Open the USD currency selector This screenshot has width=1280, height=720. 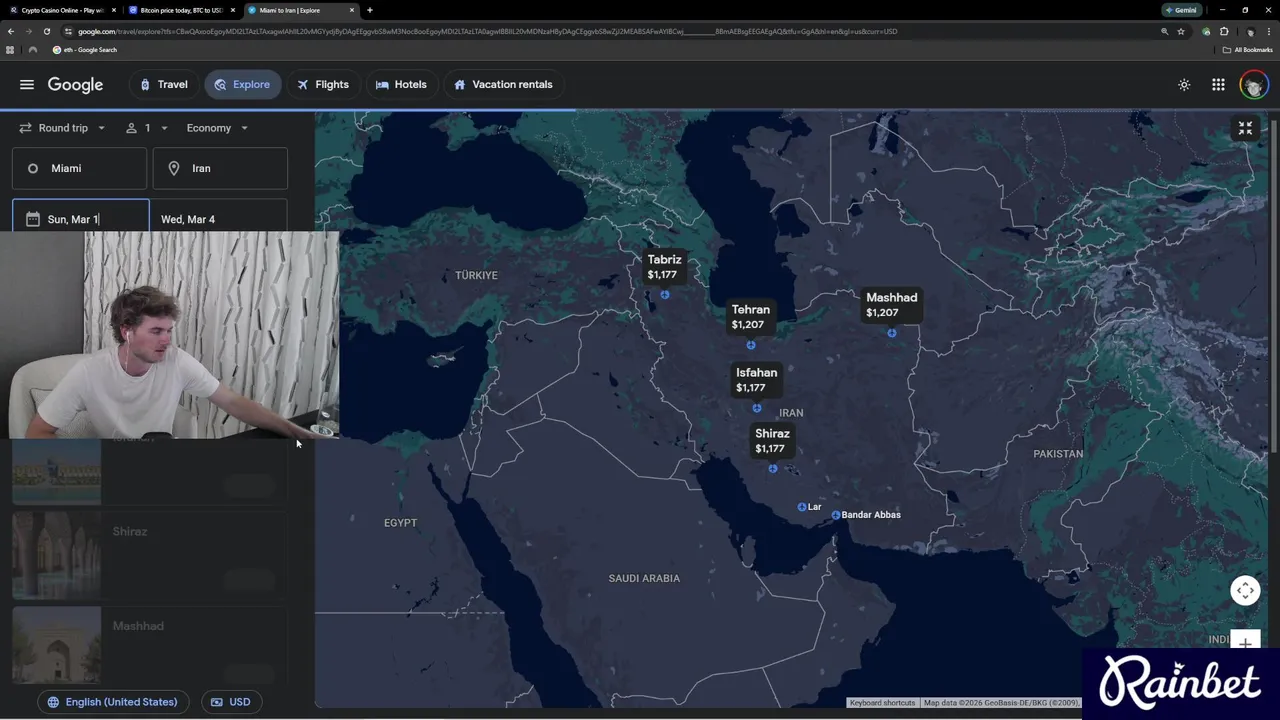[x=231, y=702]
